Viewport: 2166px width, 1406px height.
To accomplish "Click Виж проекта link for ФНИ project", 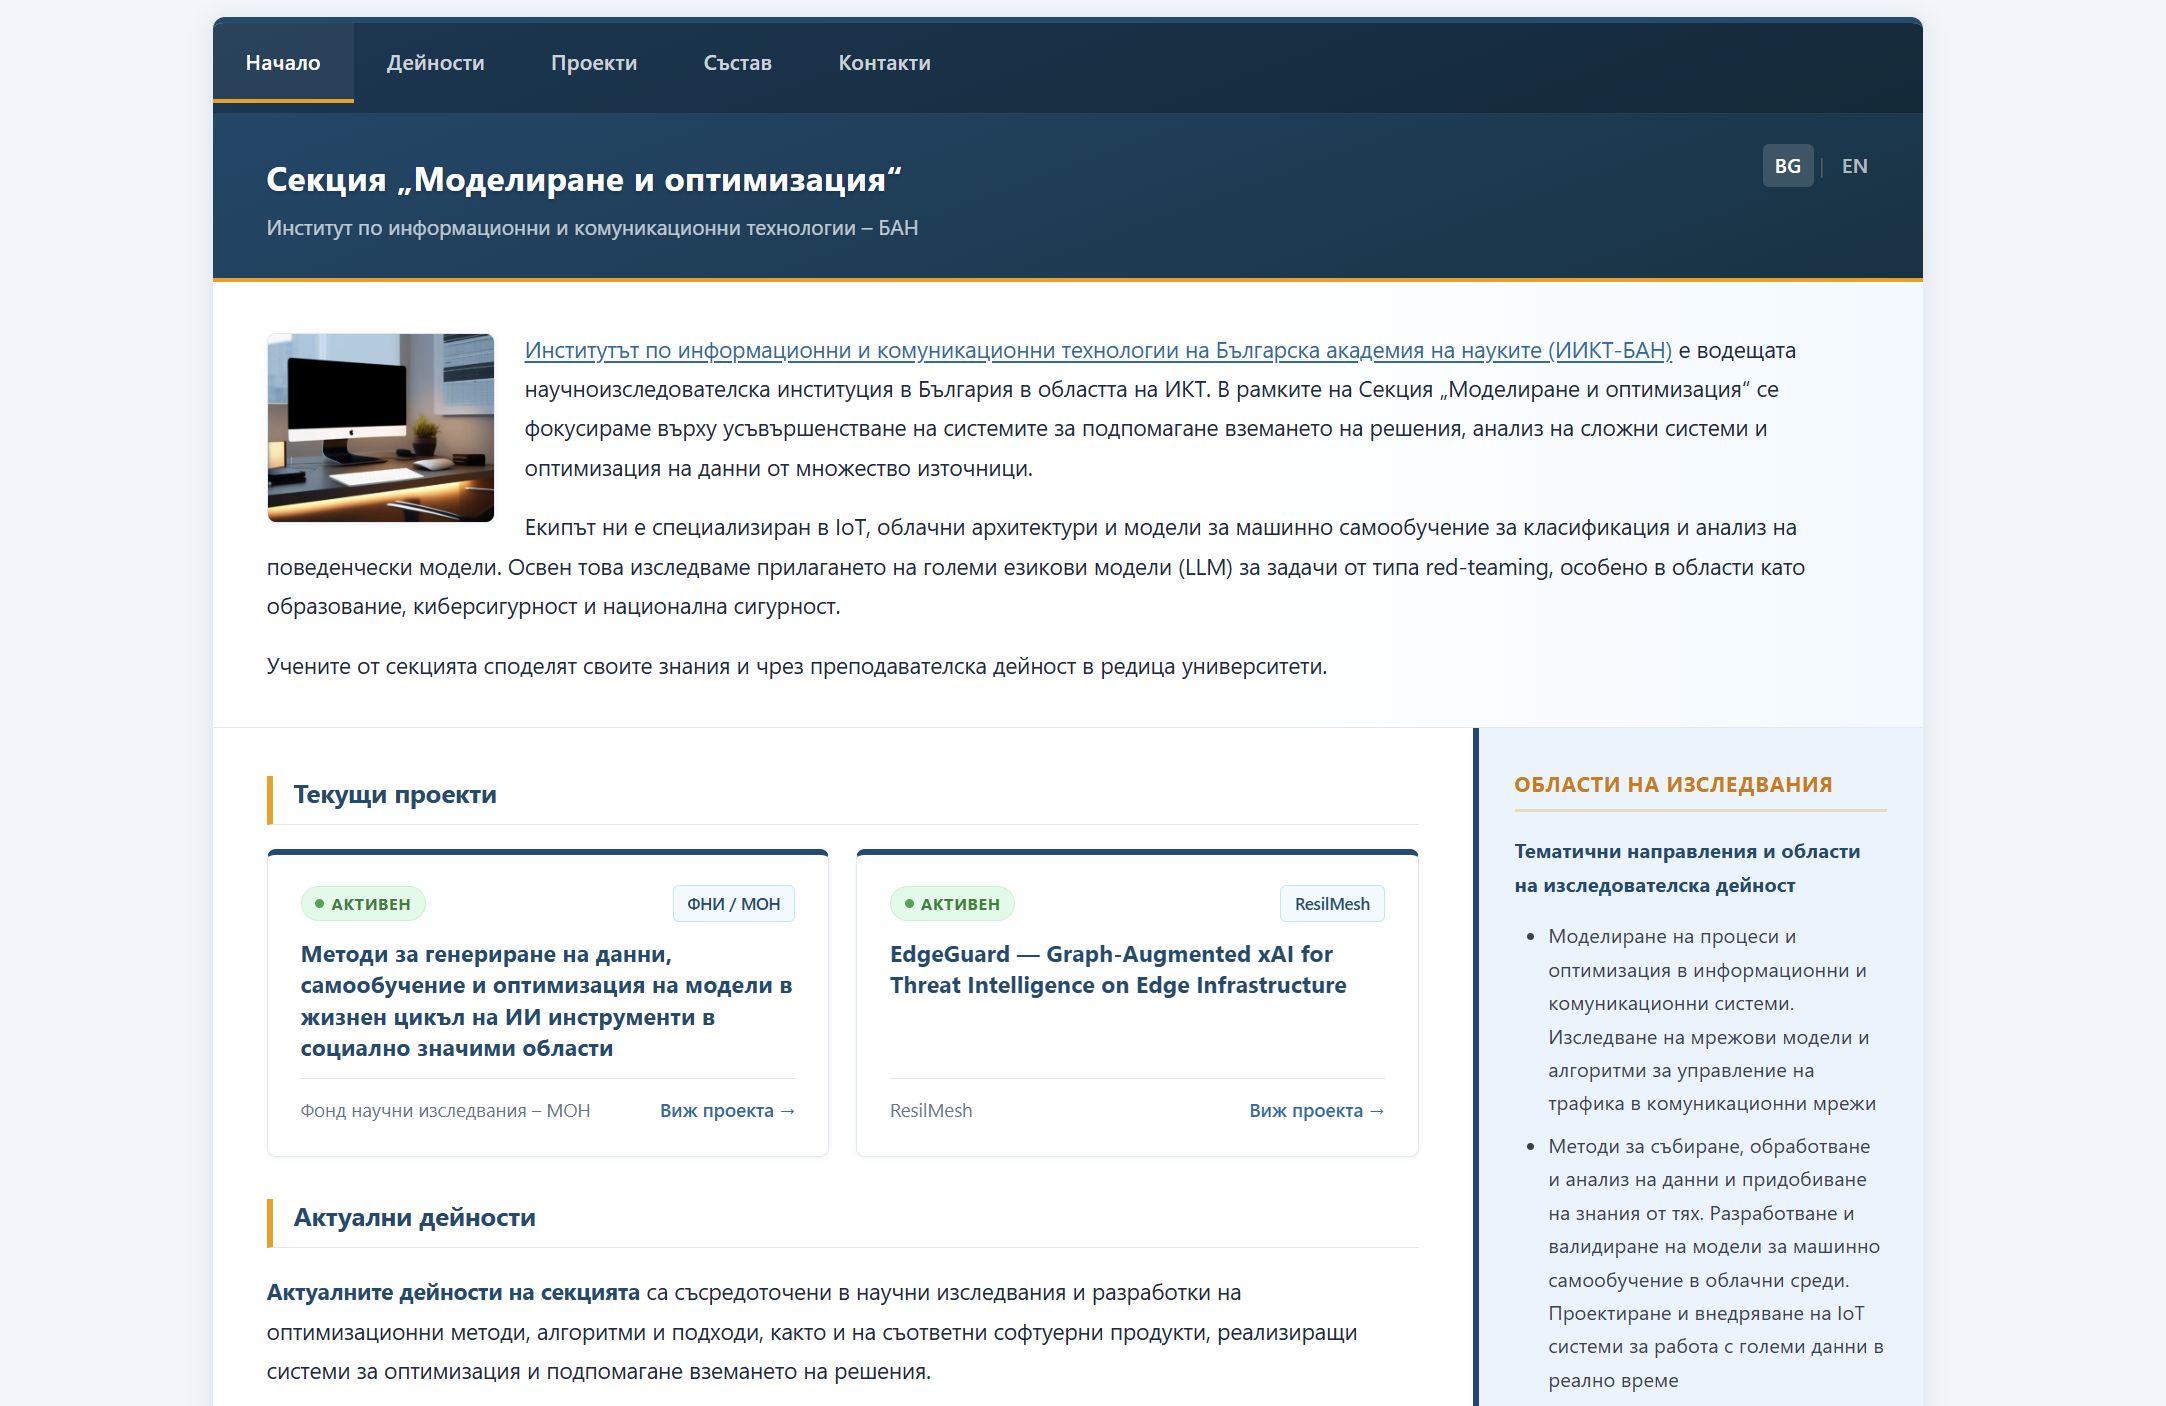I will pos(727,1110).
